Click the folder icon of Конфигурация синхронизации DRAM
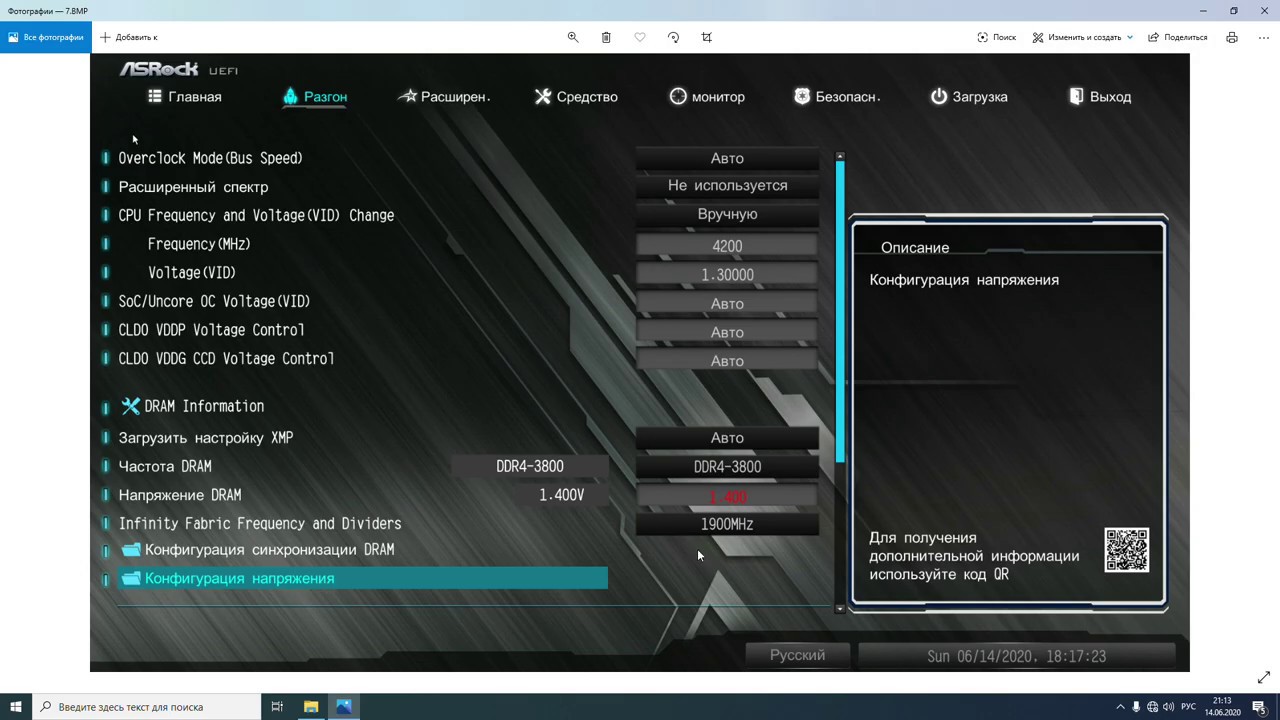 click(131, 550)
